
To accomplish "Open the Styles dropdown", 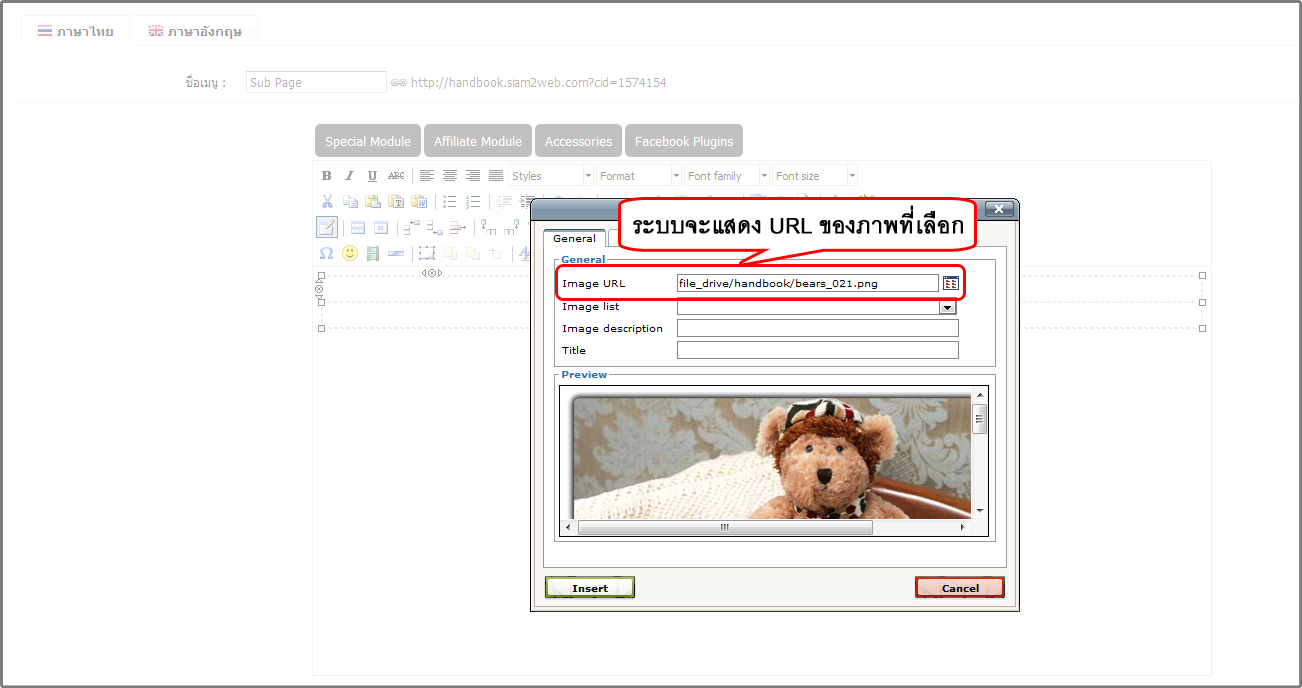I will click(x=551, y=176).
